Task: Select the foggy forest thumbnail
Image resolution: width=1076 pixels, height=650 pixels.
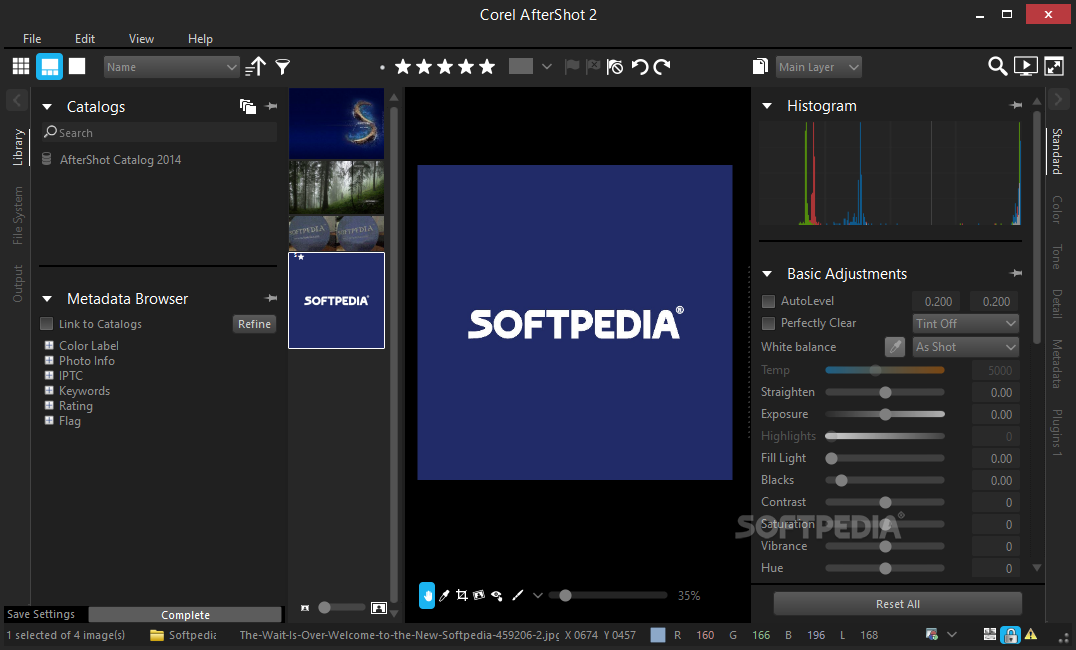Action: (336, 187)
